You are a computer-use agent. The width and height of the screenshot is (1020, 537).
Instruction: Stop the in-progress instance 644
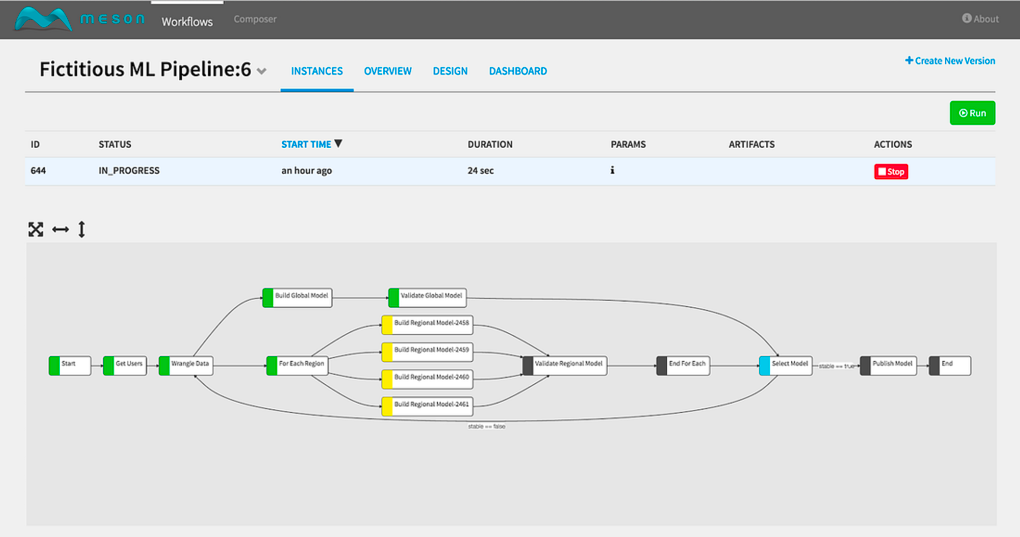890,172
